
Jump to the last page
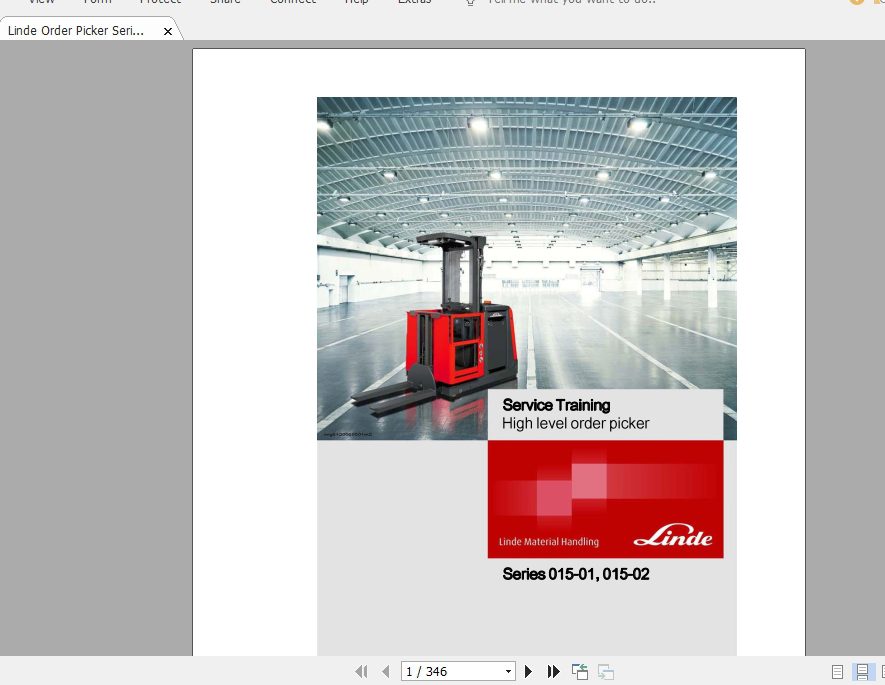click(x=553, y=671)
